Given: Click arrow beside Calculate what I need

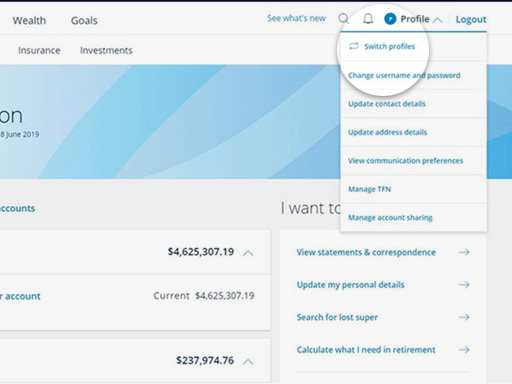Looking at the screenshot, I should pyautogui.click(x=464, y=350).
